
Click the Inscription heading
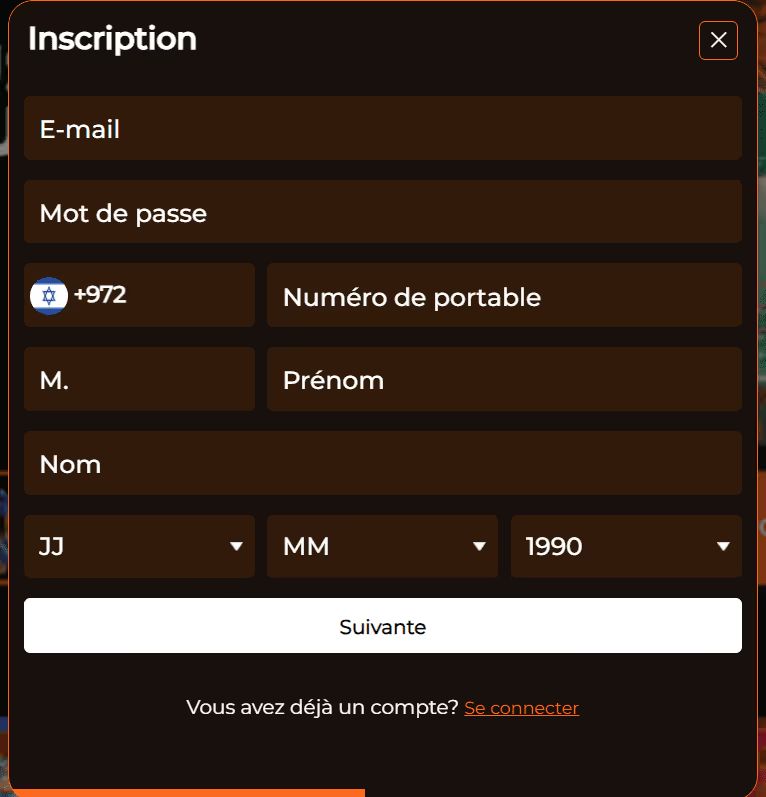[112, 39]
